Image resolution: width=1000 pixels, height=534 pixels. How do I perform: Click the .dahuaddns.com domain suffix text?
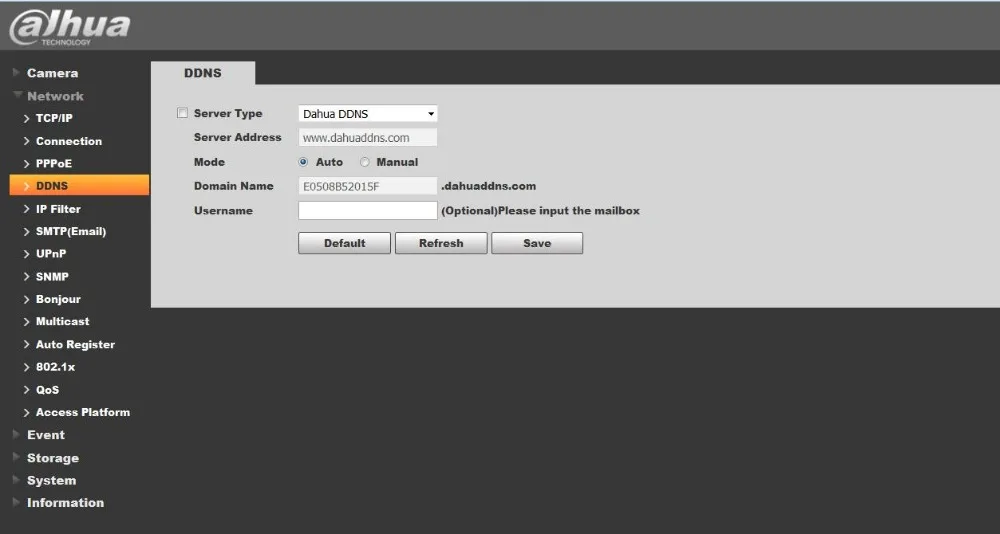(489, 186)
